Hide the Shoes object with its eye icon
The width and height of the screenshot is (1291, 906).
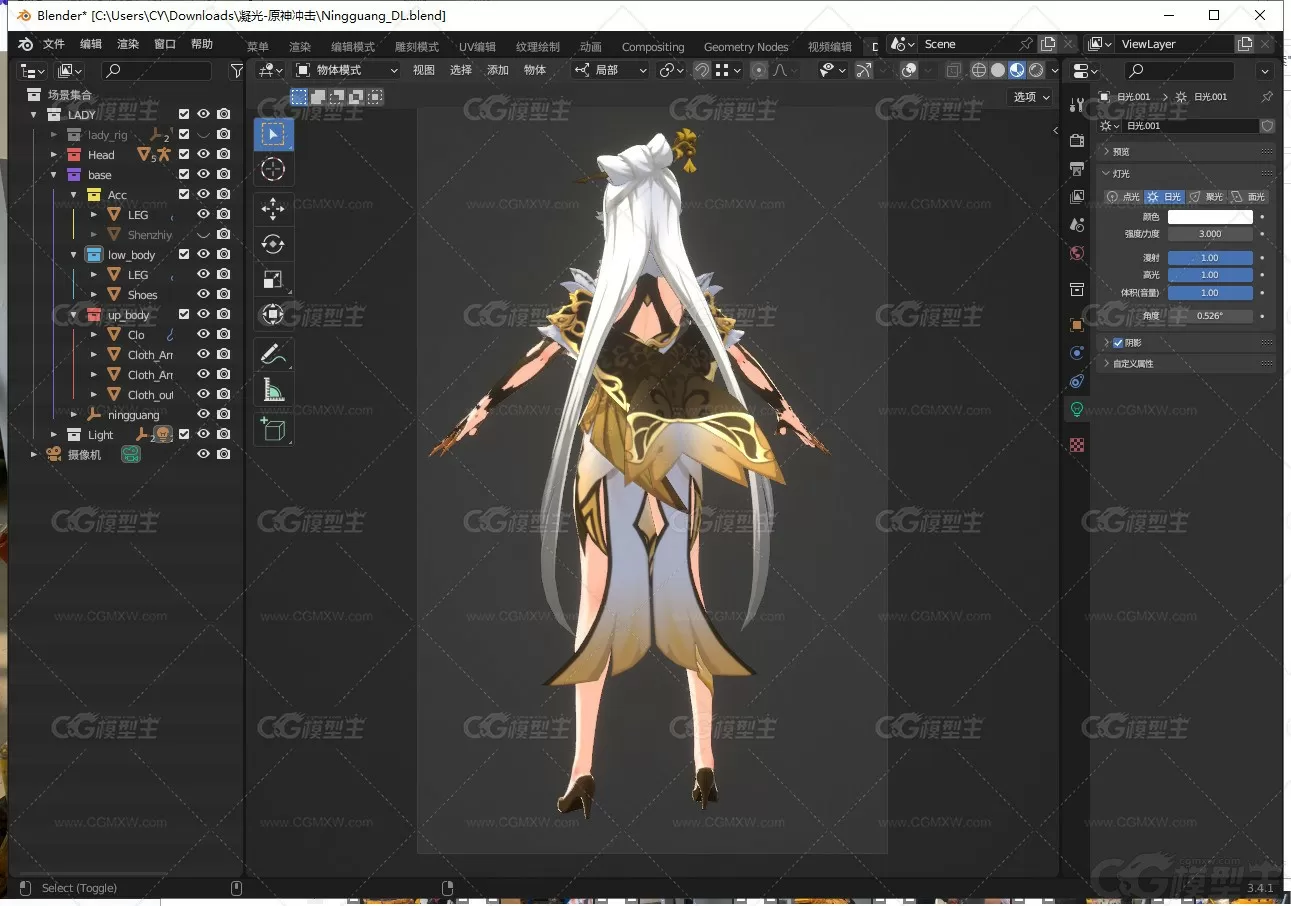(203, 295)
